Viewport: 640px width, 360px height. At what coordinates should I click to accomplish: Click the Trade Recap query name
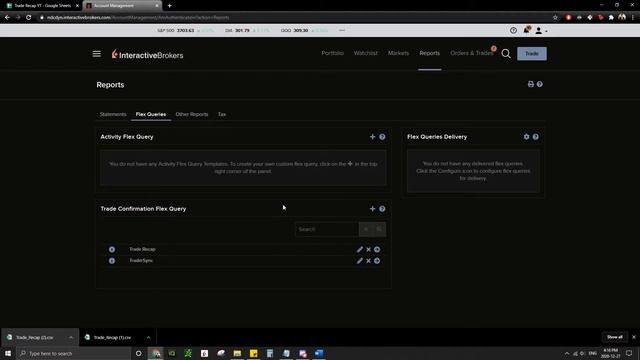tap(142, 249)
